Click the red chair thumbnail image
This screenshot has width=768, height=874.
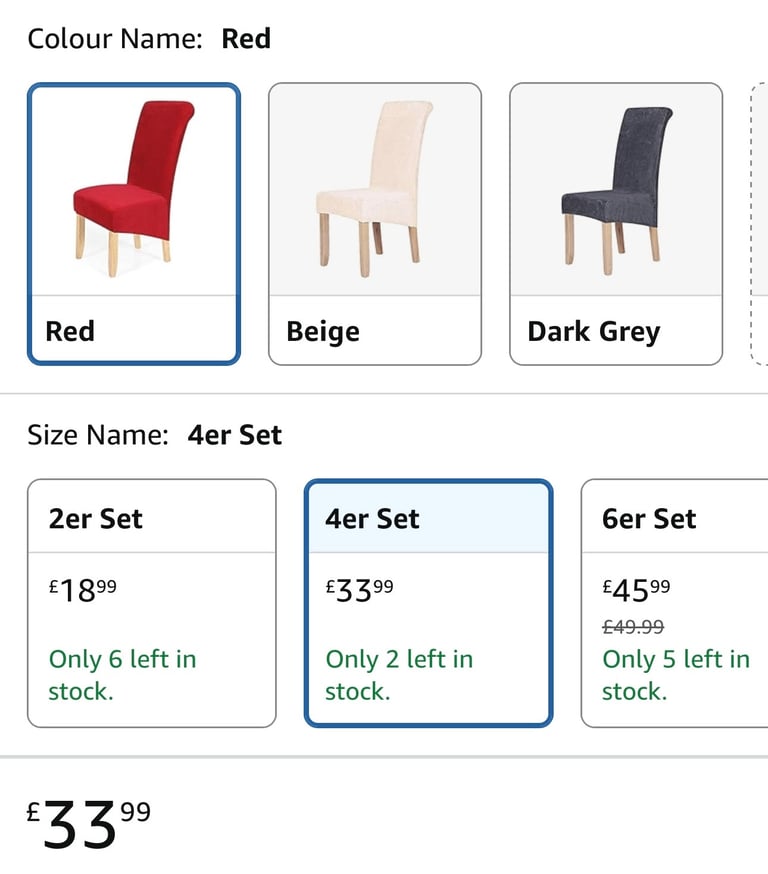click(134, 190)
